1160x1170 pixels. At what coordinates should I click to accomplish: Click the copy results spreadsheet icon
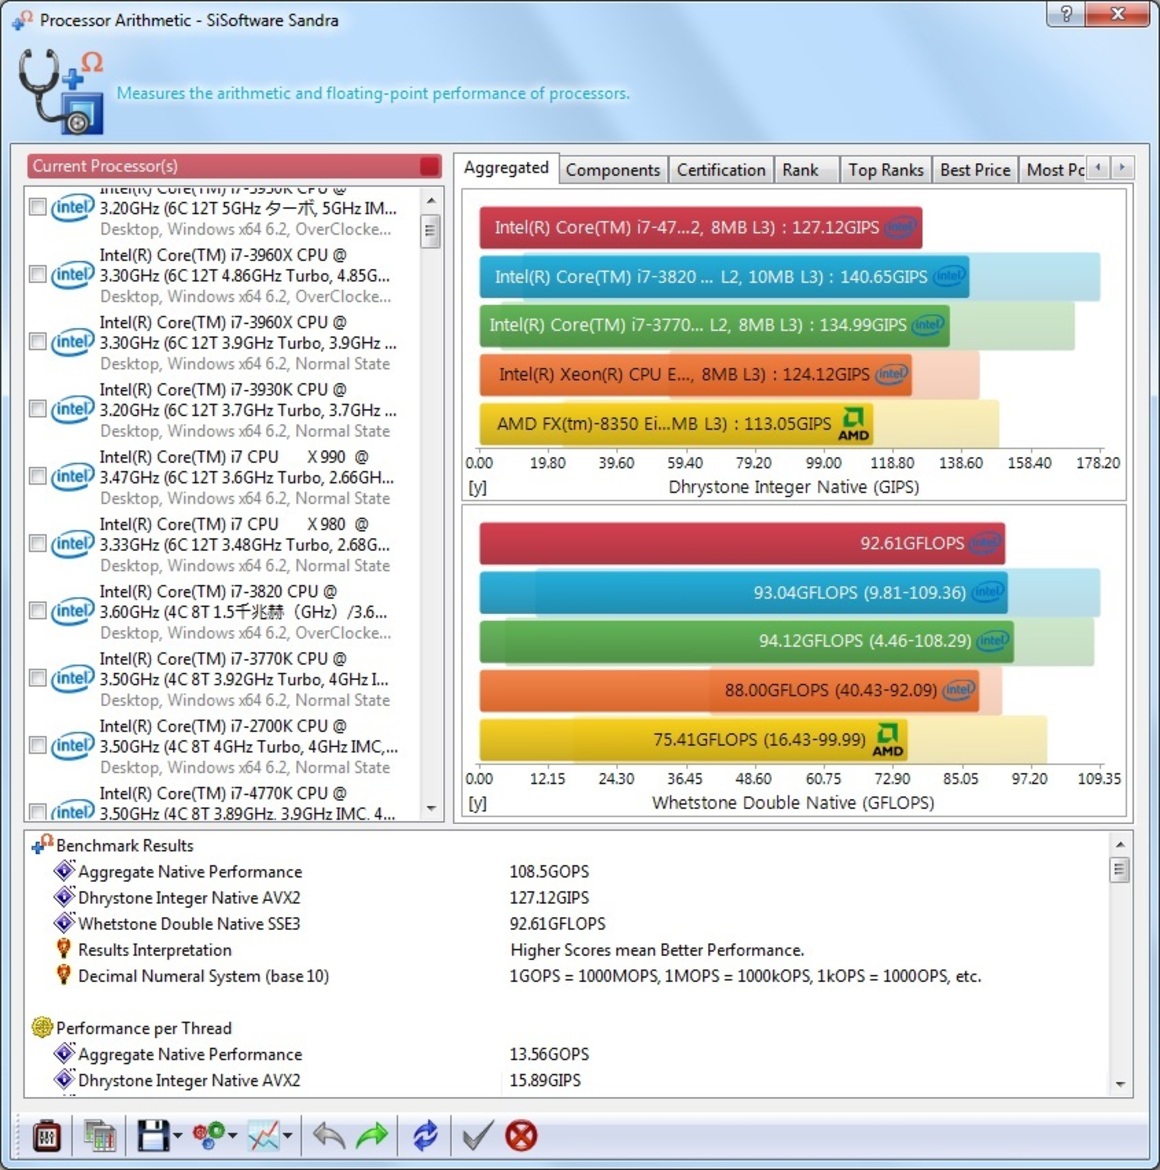98,1136
